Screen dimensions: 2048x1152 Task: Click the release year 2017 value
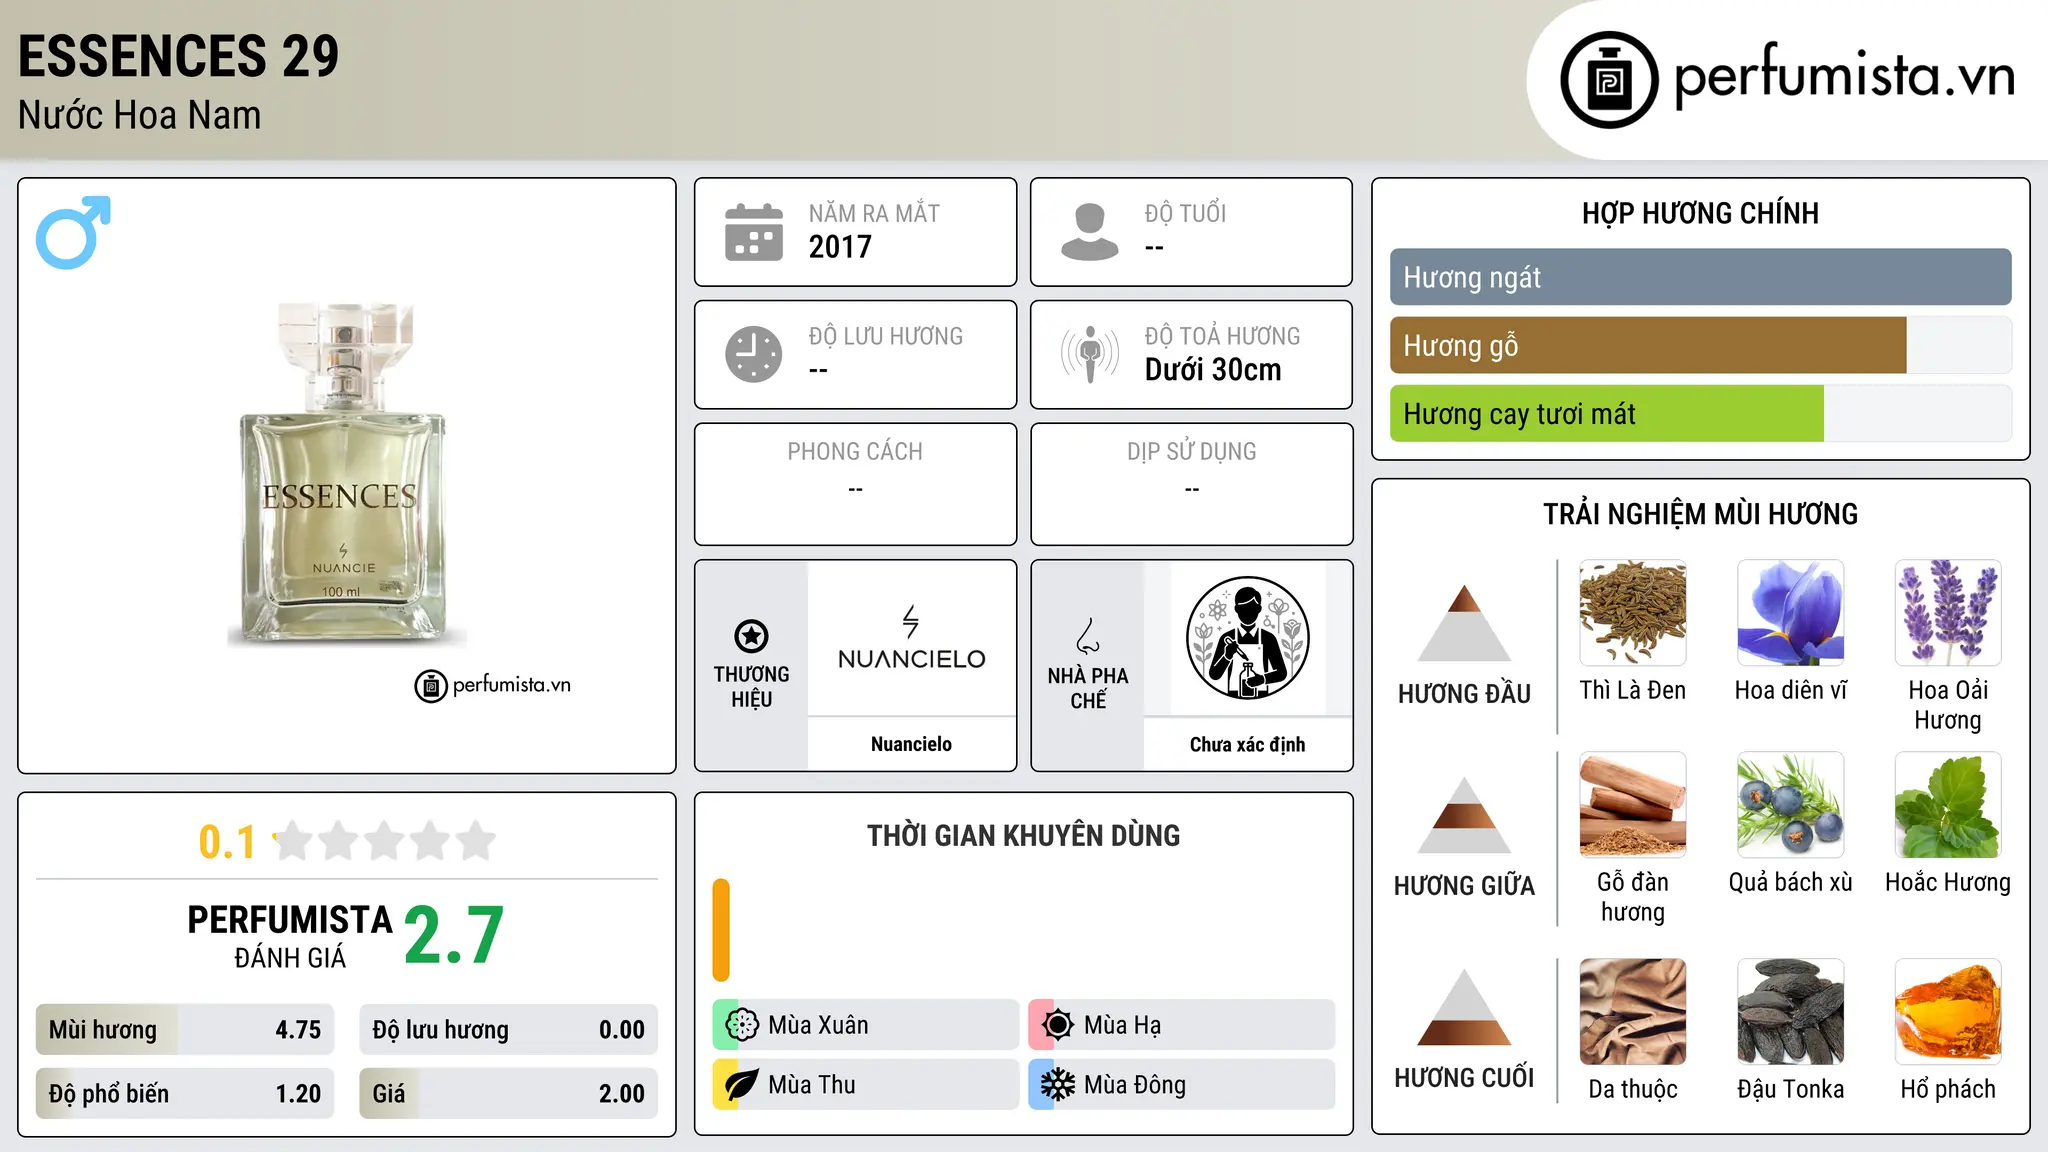point(840,247)
